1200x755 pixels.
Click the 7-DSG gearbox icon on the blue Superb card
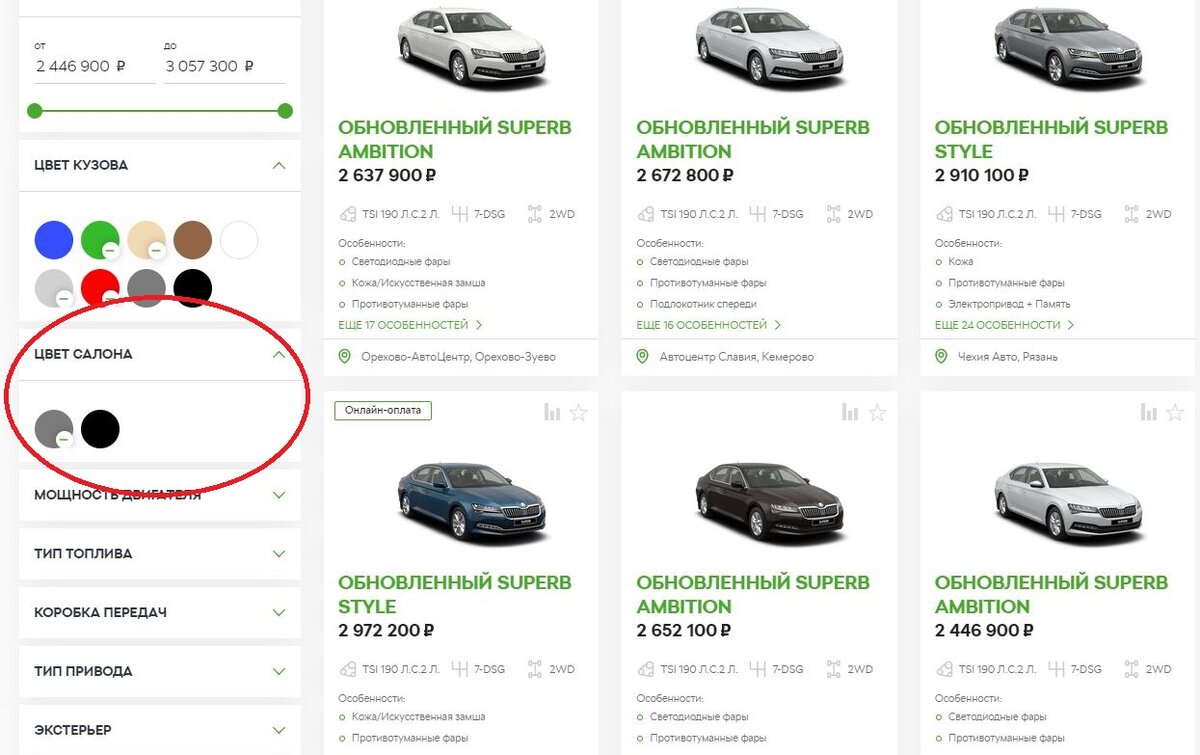[x=458, y=668]
